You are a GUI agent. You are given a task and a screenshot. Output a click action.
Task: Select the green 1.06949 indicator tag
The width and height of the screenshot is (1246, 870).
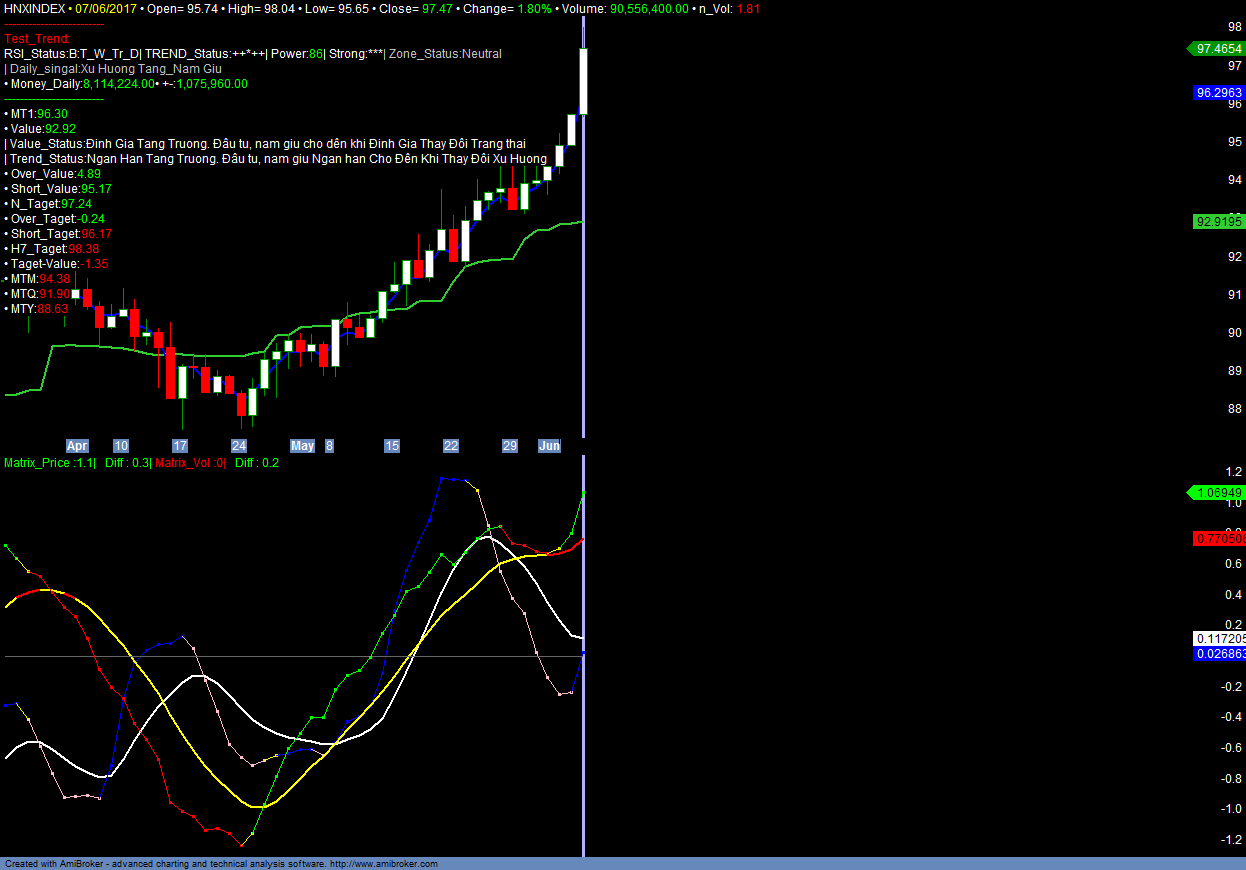1217,493
